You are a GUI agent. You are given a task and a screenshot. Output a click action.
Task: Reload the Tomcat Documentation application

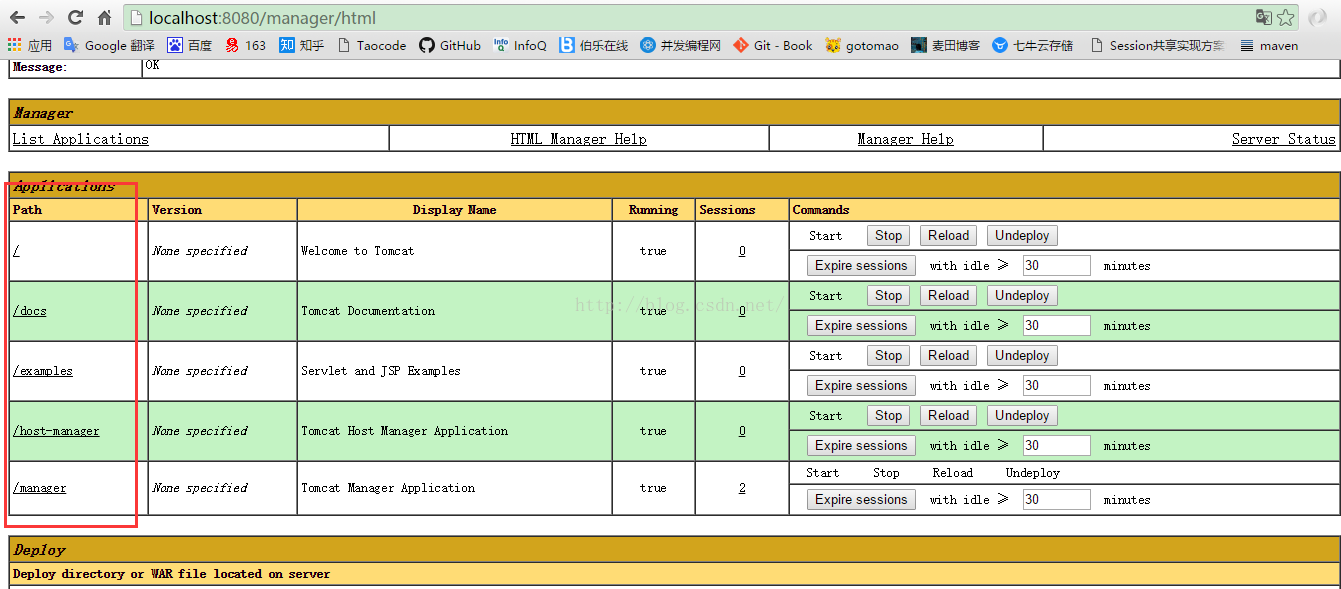point(948,296)
